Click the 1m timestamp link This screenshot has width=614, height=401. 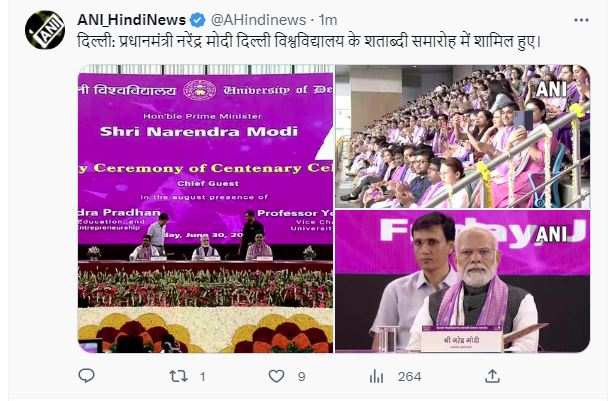click(x=328, y=20)
